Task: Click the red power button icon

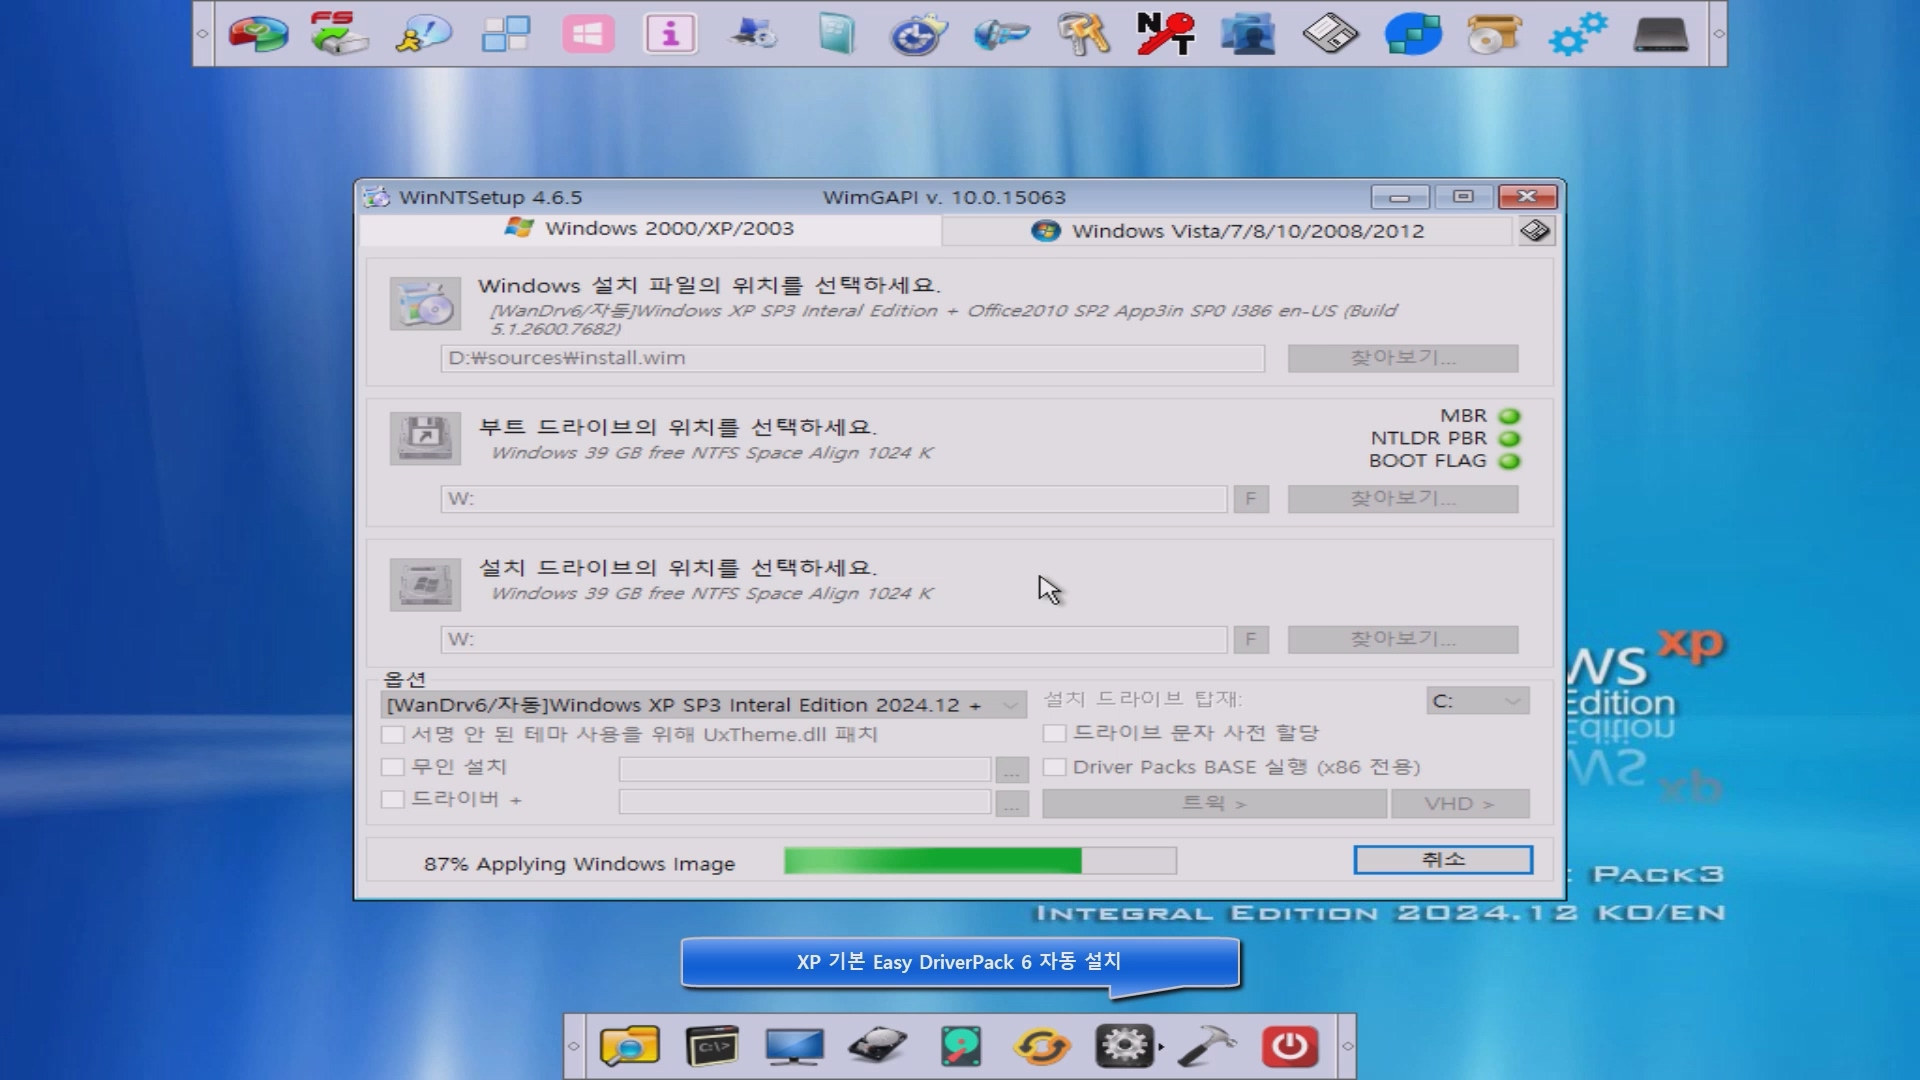Action: tap(1289, 1047)
